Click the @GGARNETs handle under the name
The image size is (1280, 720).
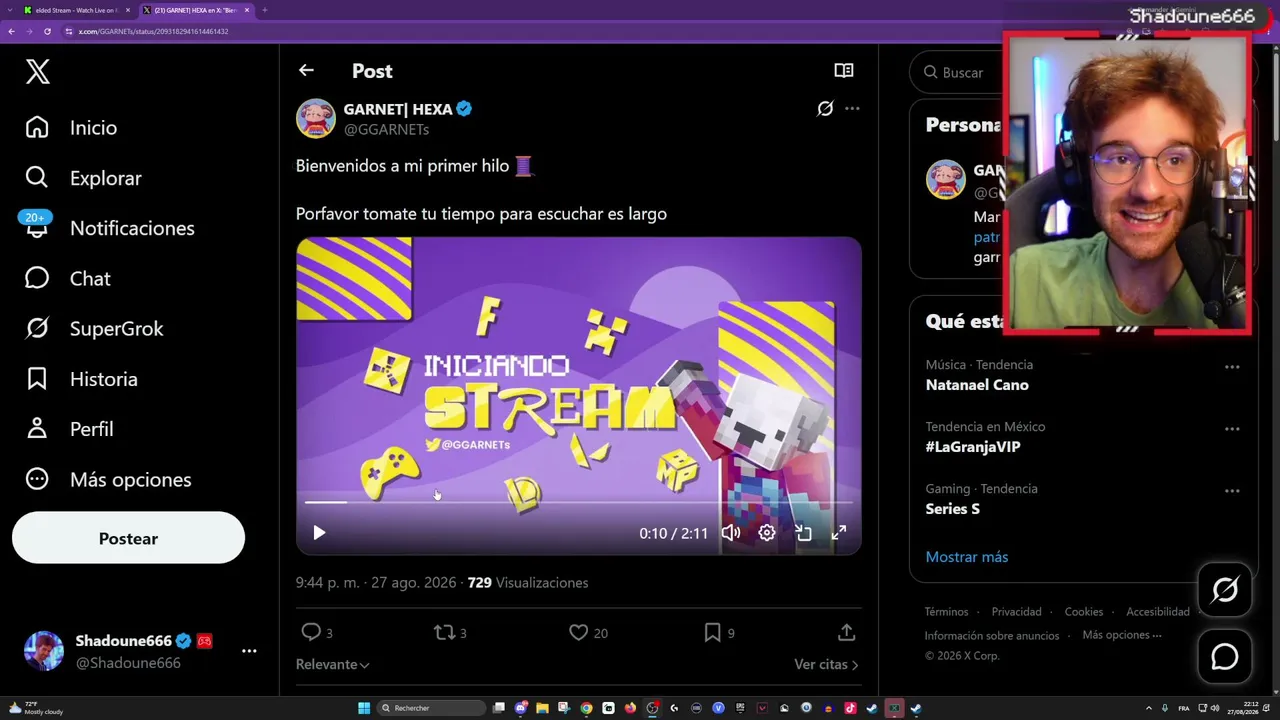tap(386, 129)
